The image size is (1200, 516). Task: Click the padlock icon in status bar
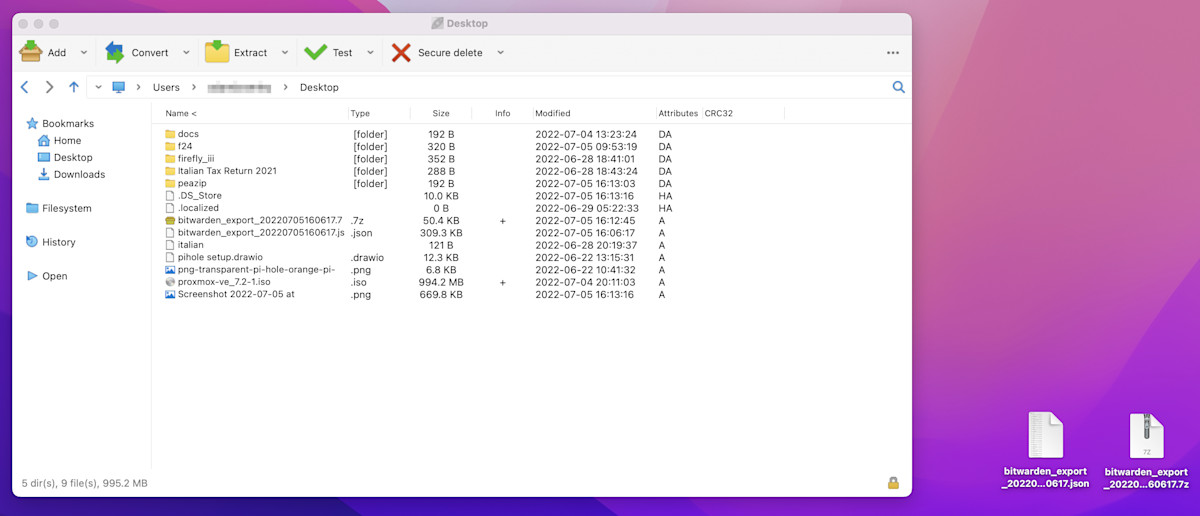point(893,483)
